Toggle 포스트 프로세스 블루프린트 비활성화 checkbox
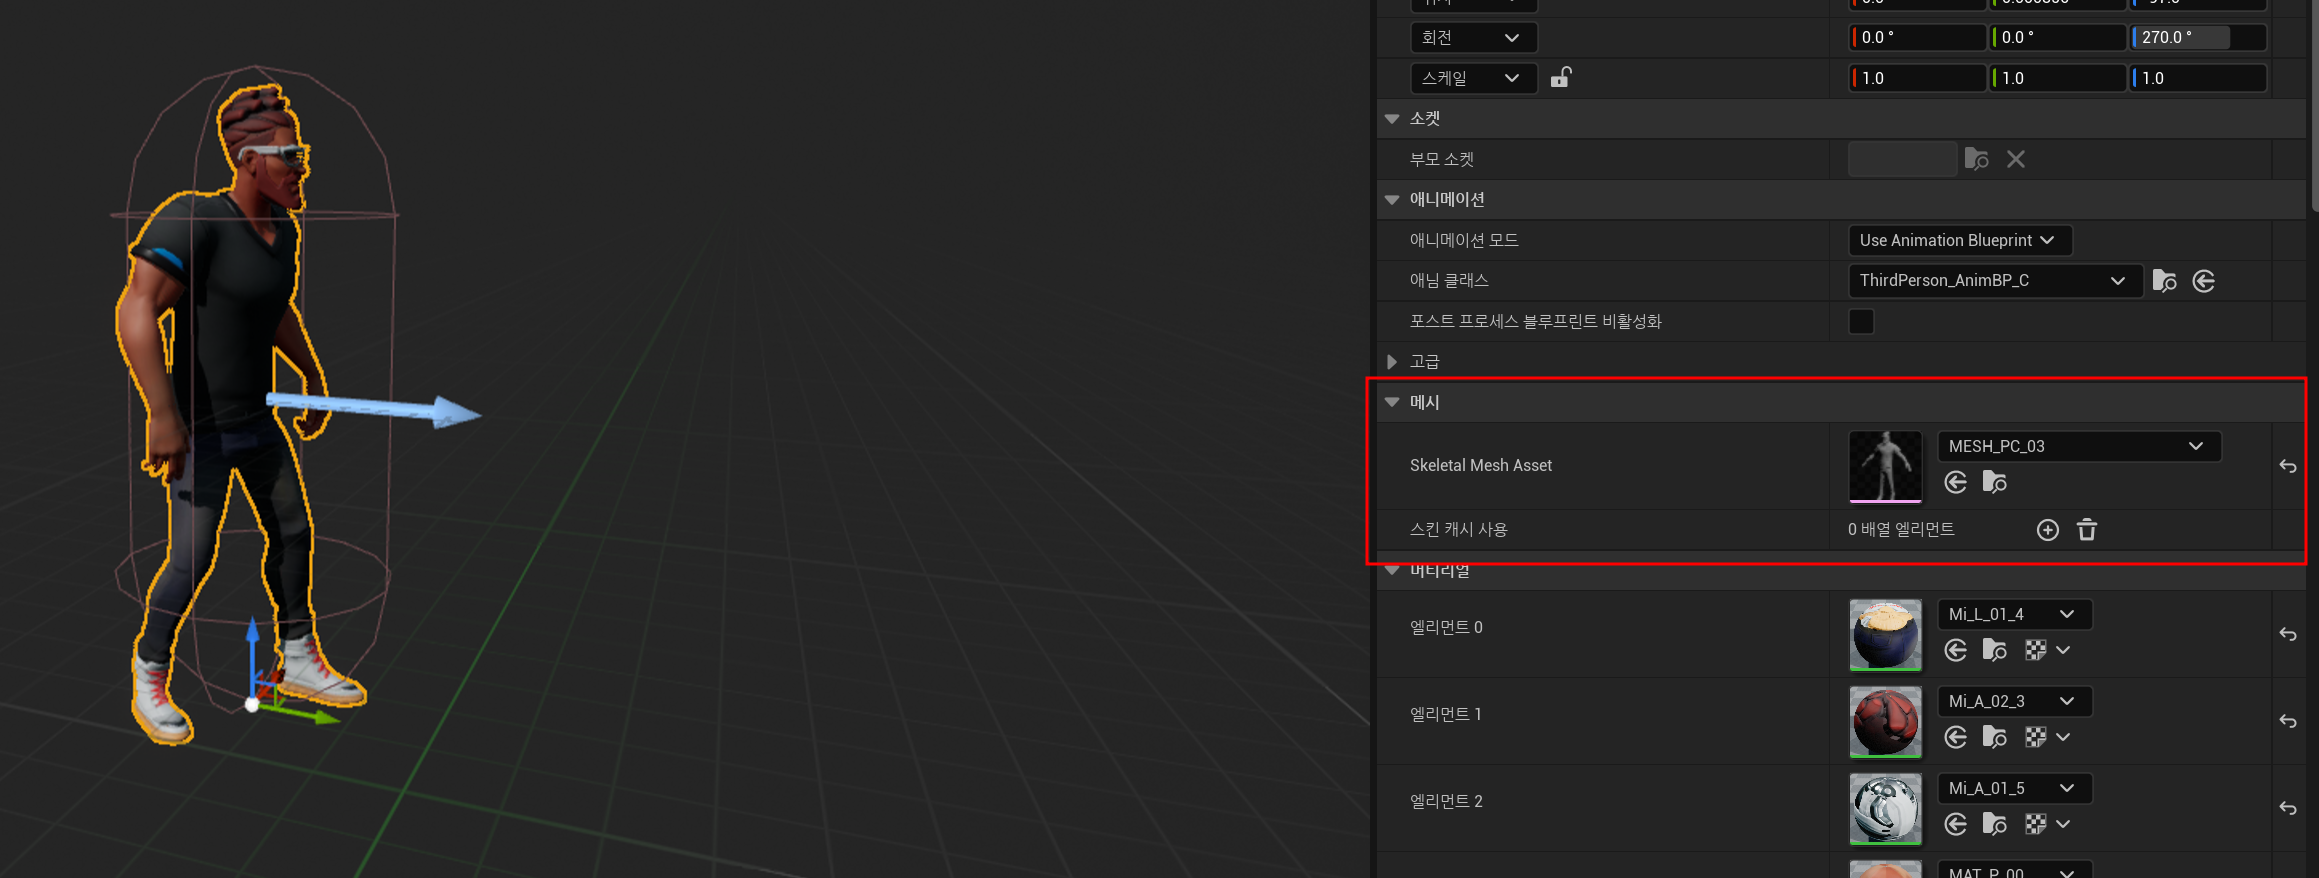This screenshot has height=878, width=2319. [1861, 322]
